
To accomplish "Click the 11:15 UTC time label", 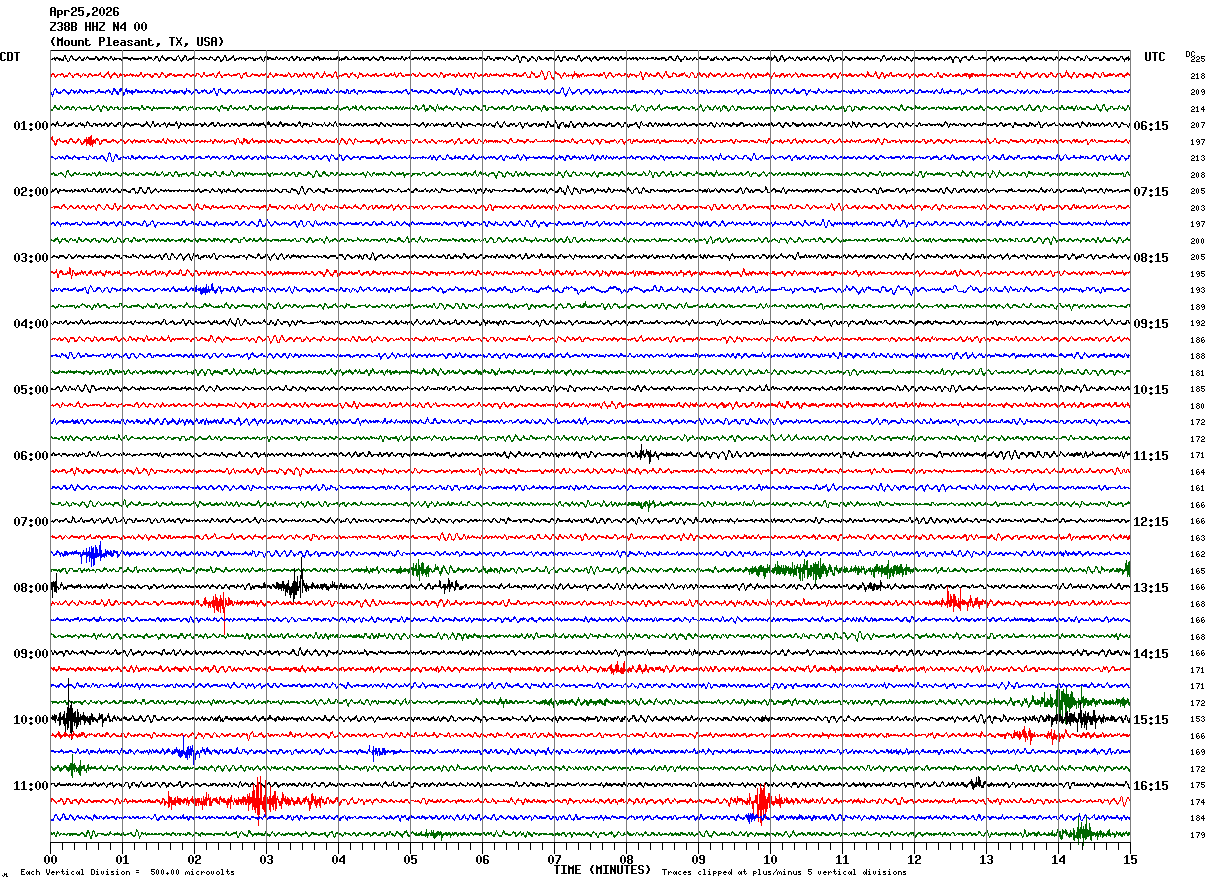I will 1151,456.
